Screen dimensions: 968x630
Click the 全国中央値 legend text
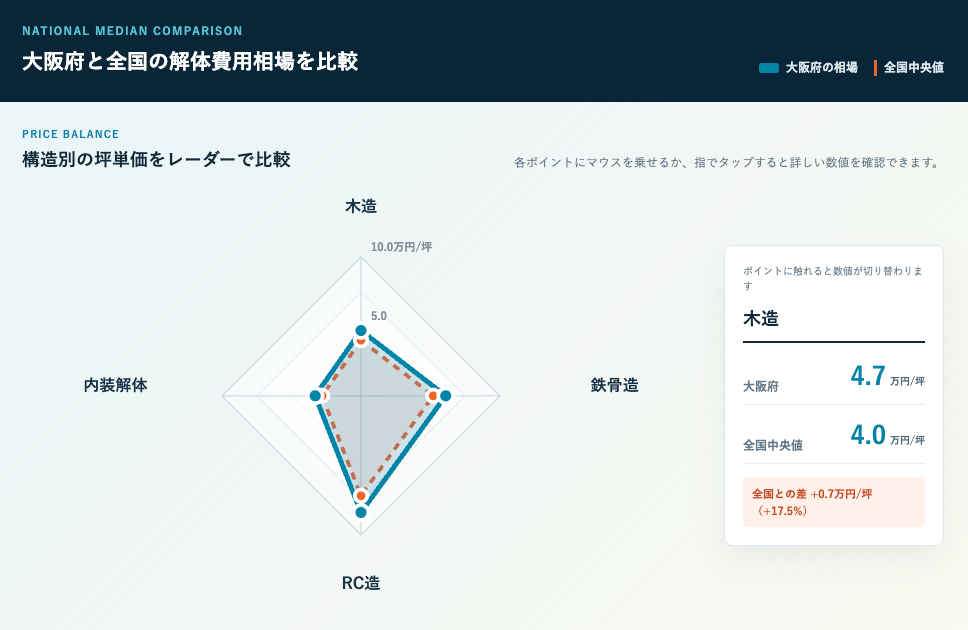[914, 68]
